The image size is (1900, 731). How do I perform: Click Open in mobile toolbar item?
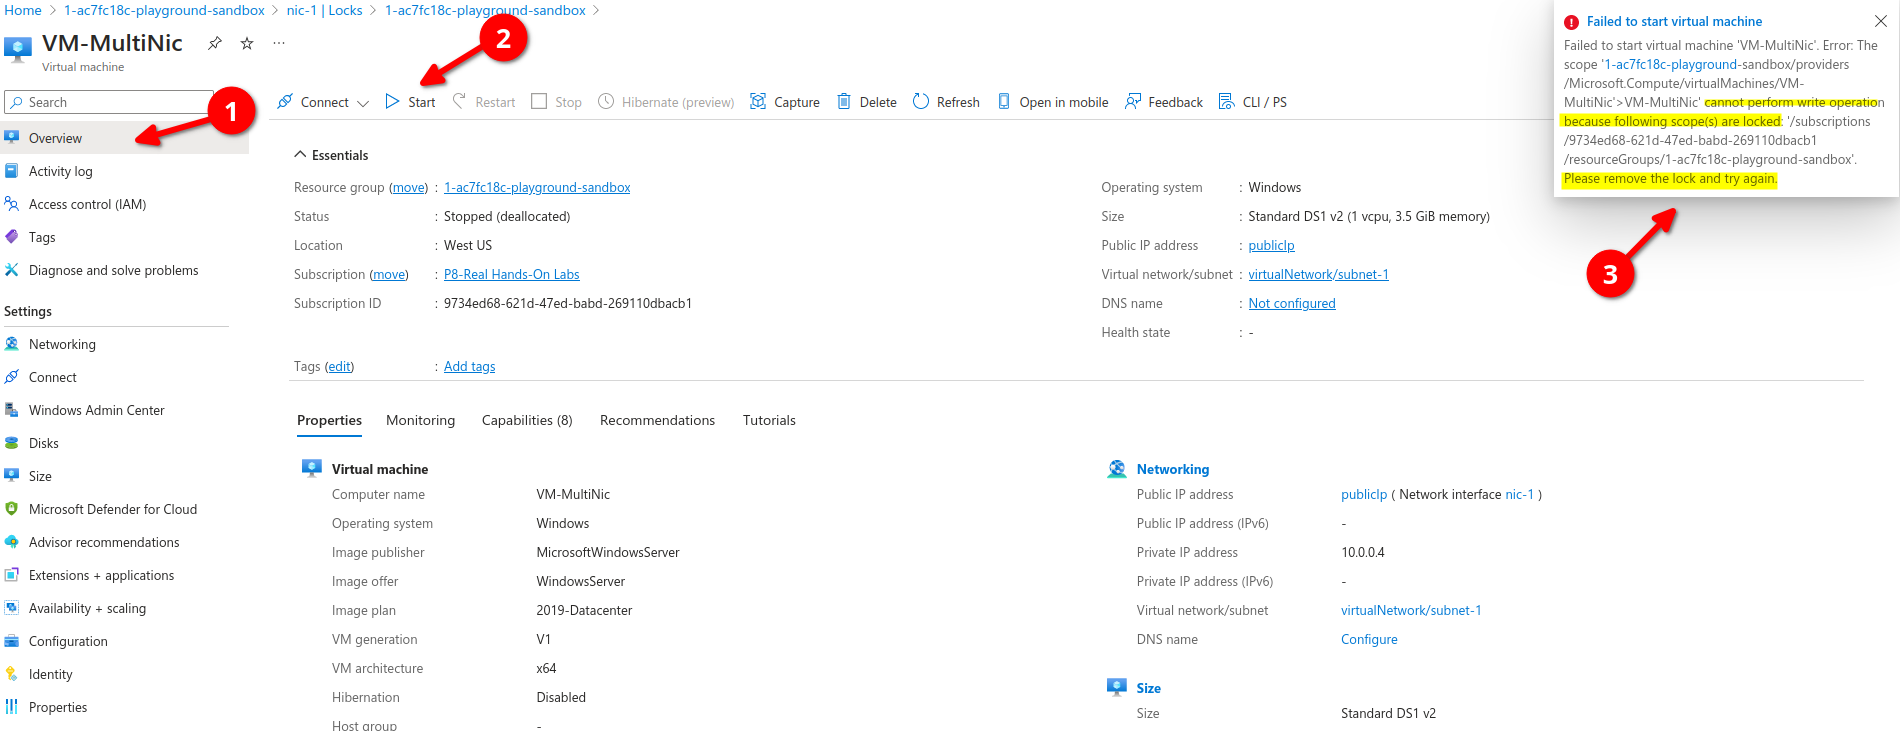[1053, 102]
